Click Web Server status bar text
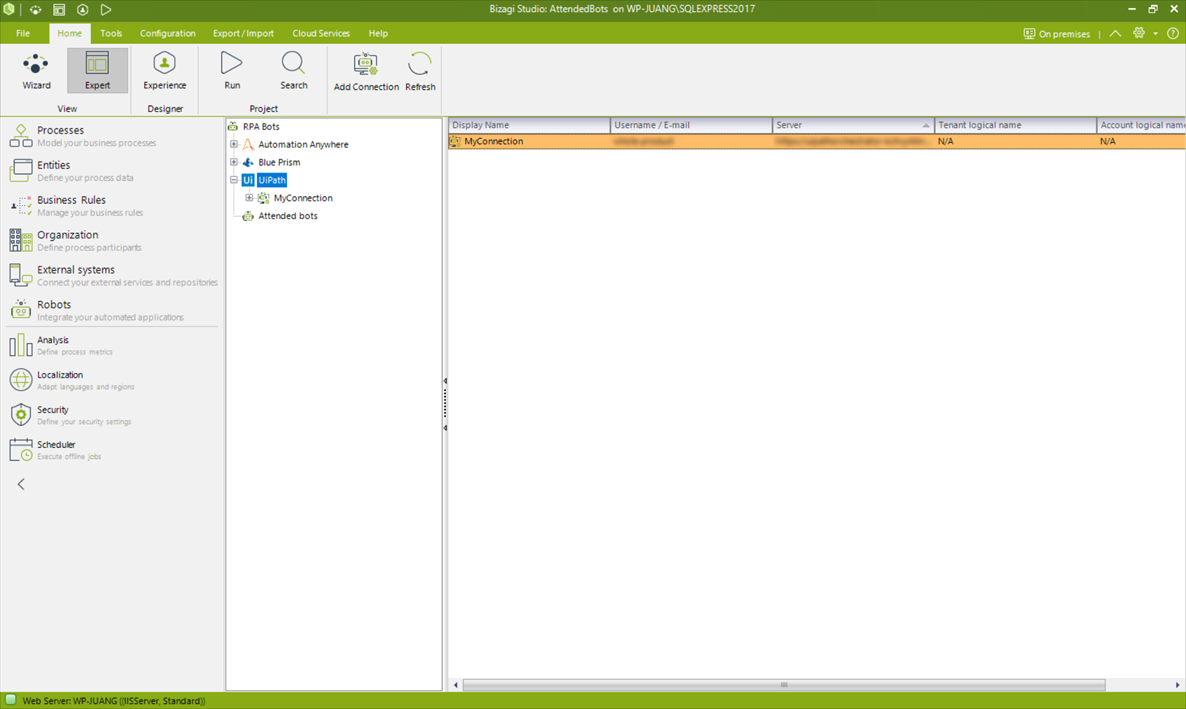This screenshot has width=1186, height=709. [x=113, y=701]
